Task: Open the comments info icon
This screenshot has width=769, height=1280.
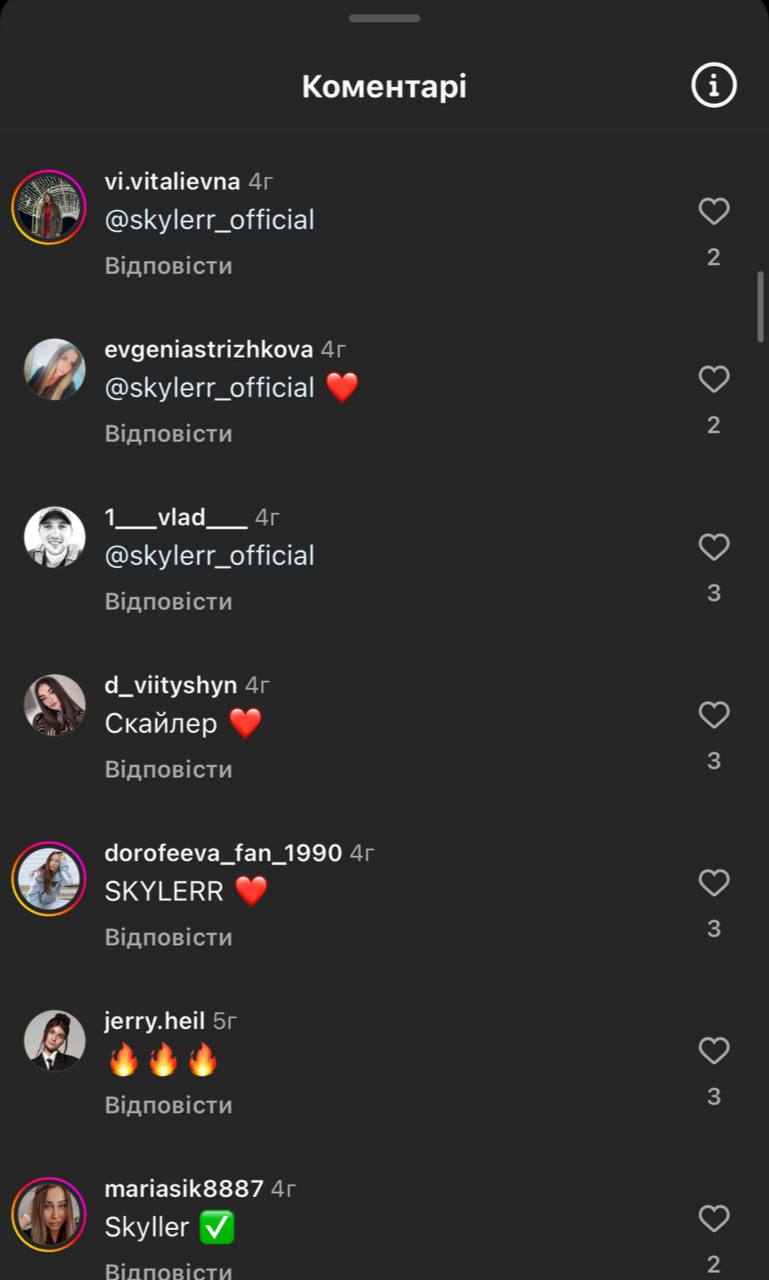Action: tap(713, 86)
